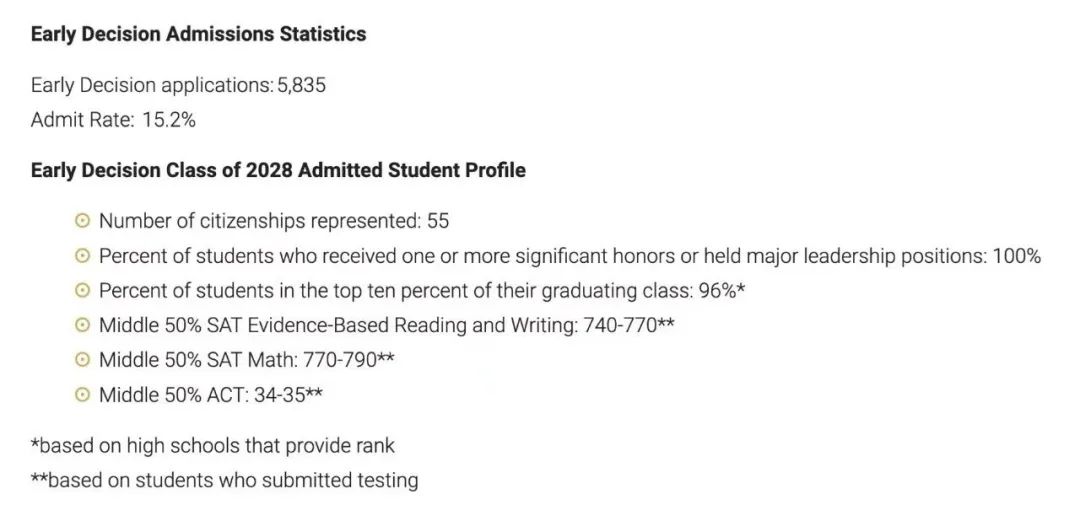The height and width of the screenshot is (521, 1080).
Task: Click the Class of 2028 Admitted Student Profile heading
Action: [x=278, y=170]
